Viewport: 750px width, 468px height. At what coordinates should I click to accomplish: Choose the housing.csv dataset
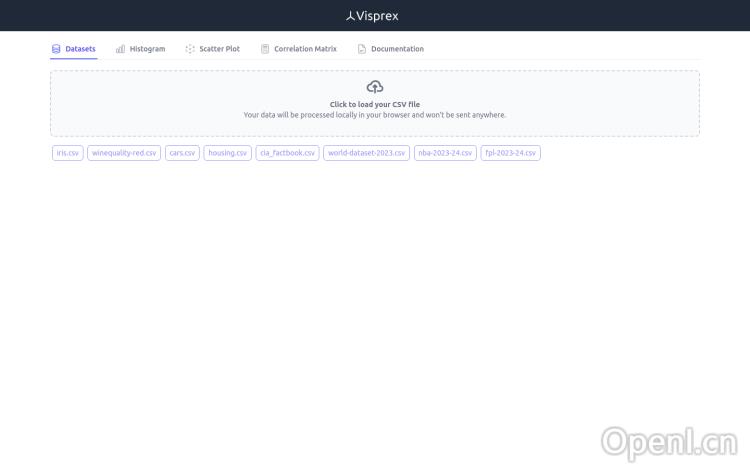click(227, 153)
